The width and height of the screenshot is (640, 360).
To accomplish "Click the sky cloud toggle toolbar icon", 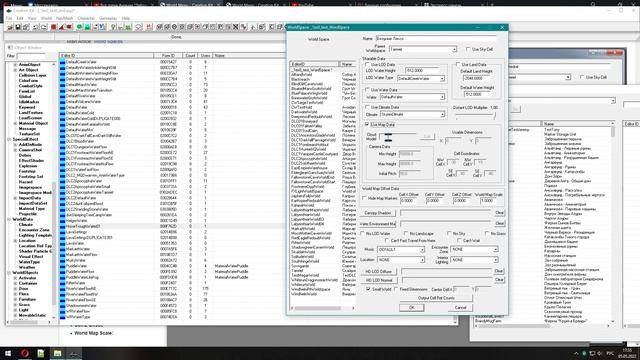I will tap(138, 27).
